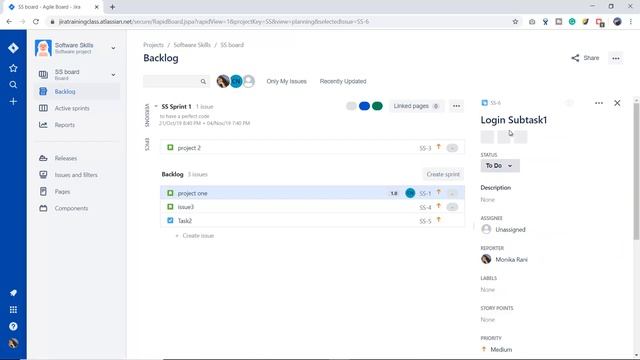Open the Backlog page more options menu

tap(616, 58)
